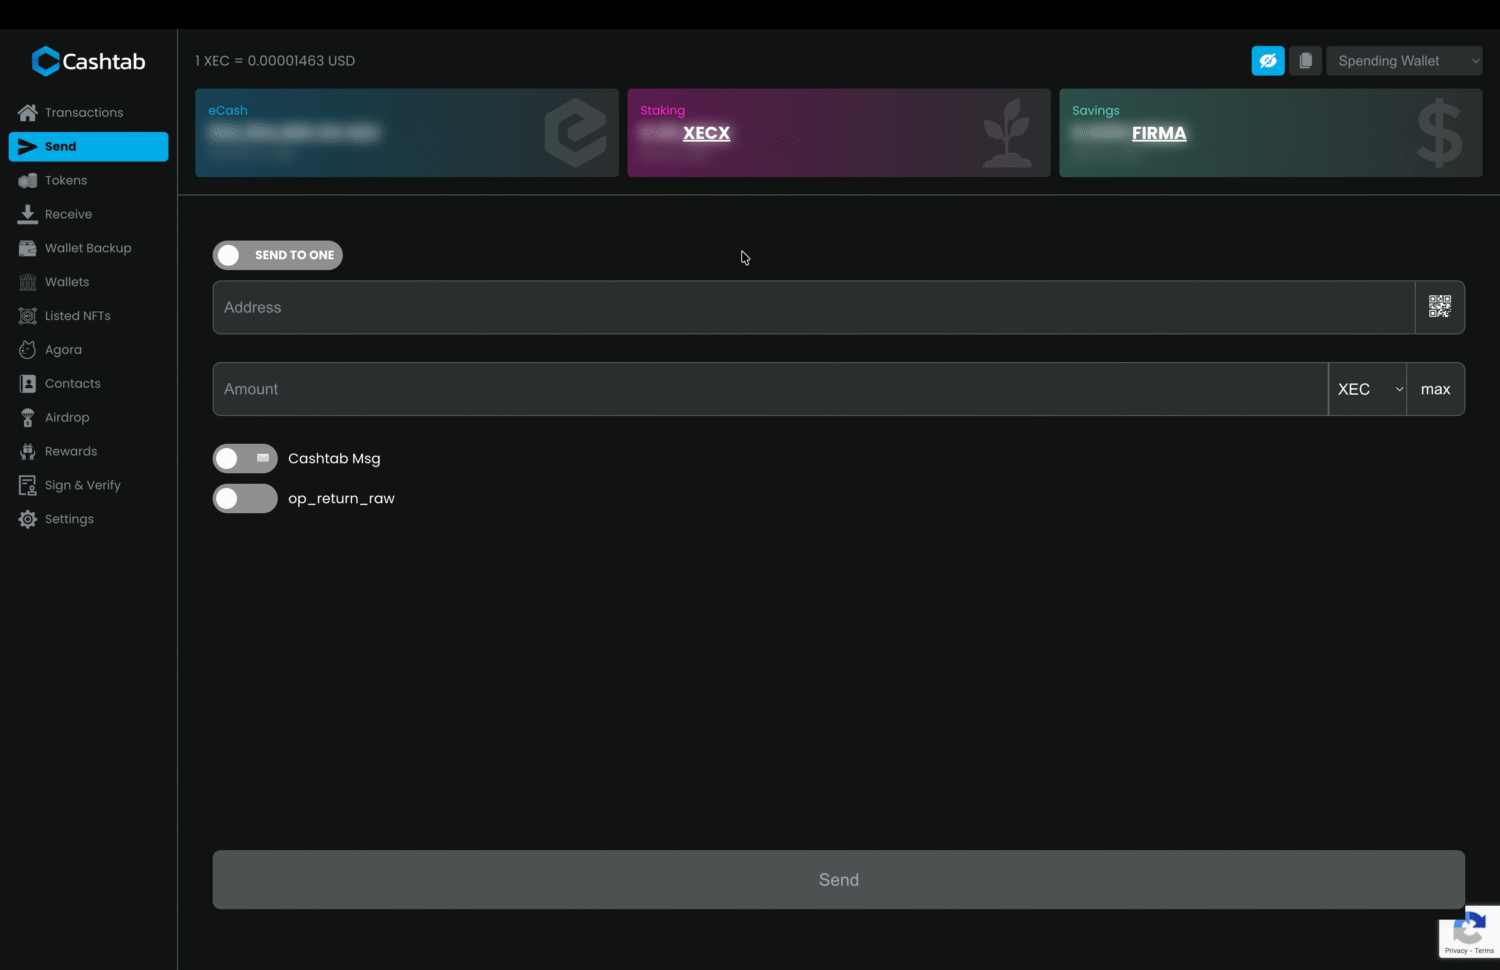Expand the XEC currency dropdown
The width and height of the screenshot is (1500, 970).
coord(1367,389)
